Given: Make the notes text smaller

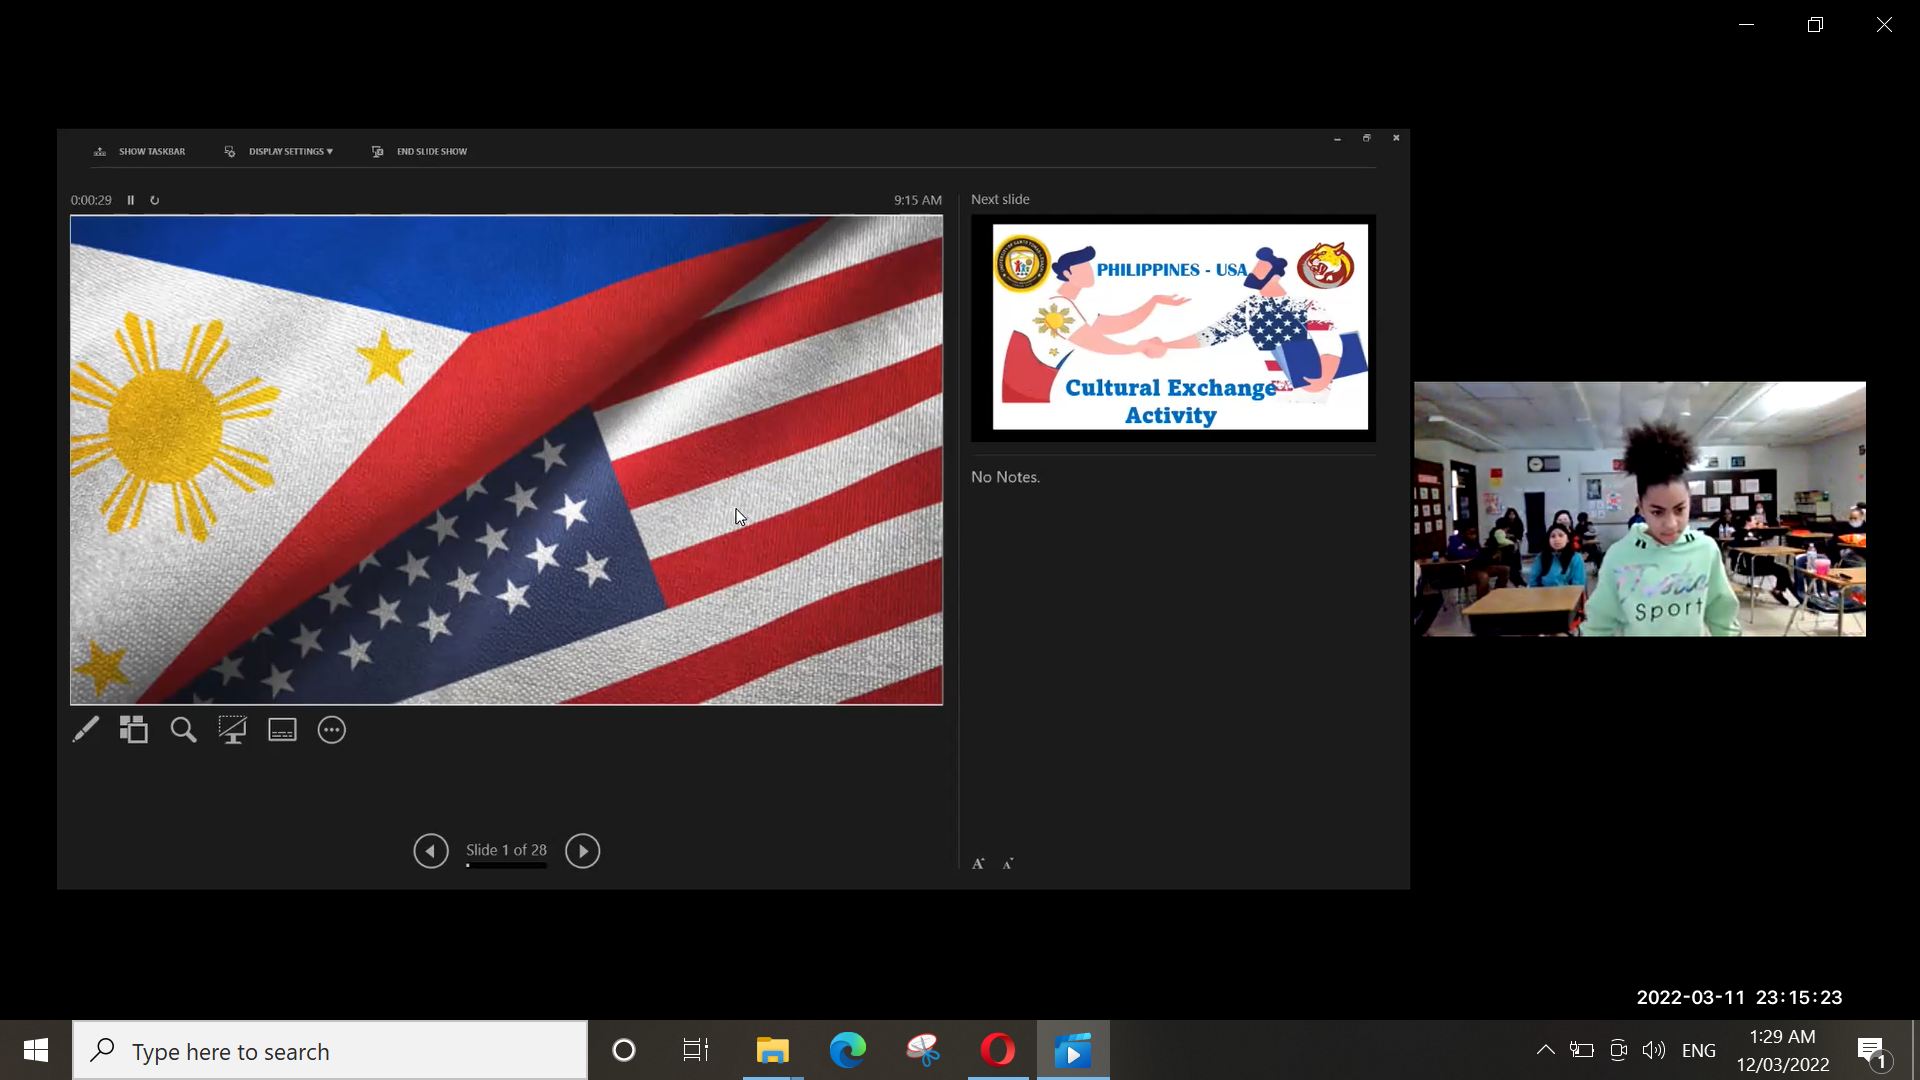Looking at the screenshot, I should [1008, 864].
